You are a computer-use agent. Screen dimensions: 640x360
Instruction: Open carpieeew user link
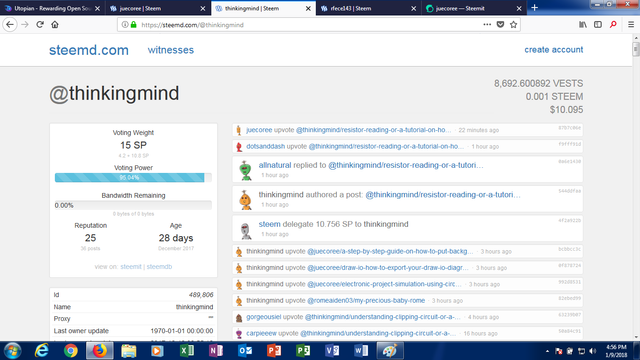(261, 333)
